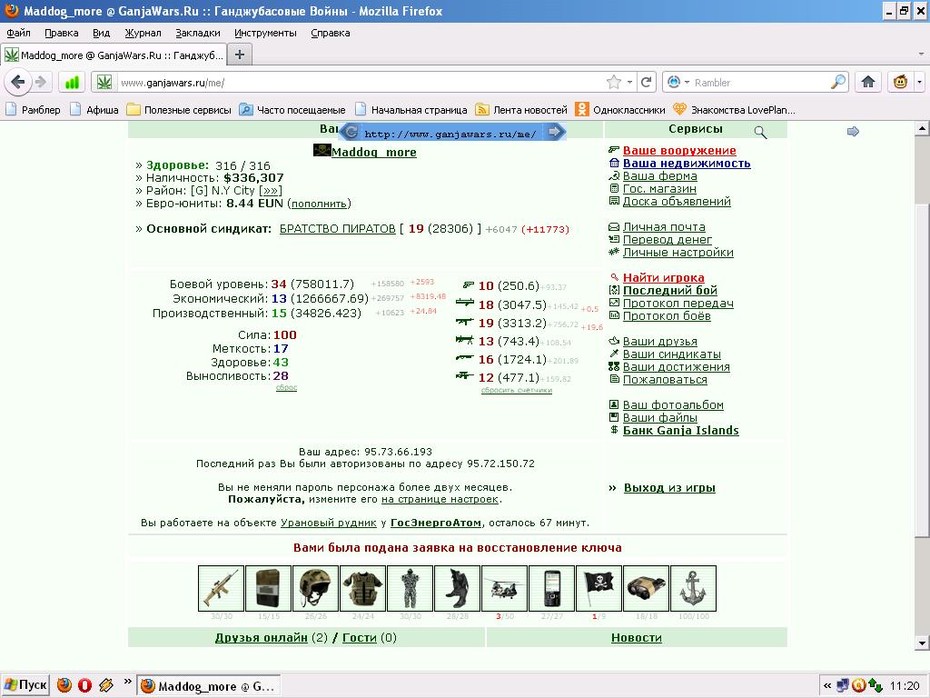Open Друзья онлайн link
Screen dimensions: 930x698
tap(261, 638)
